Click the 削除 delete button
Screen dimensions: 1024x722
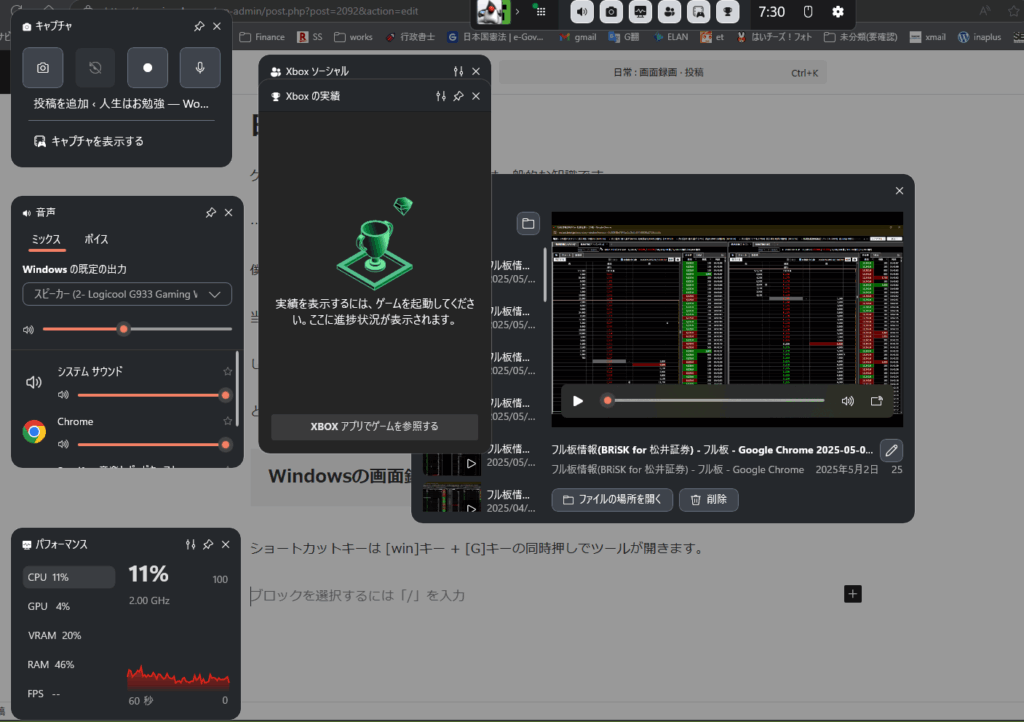tap(709, 499)
